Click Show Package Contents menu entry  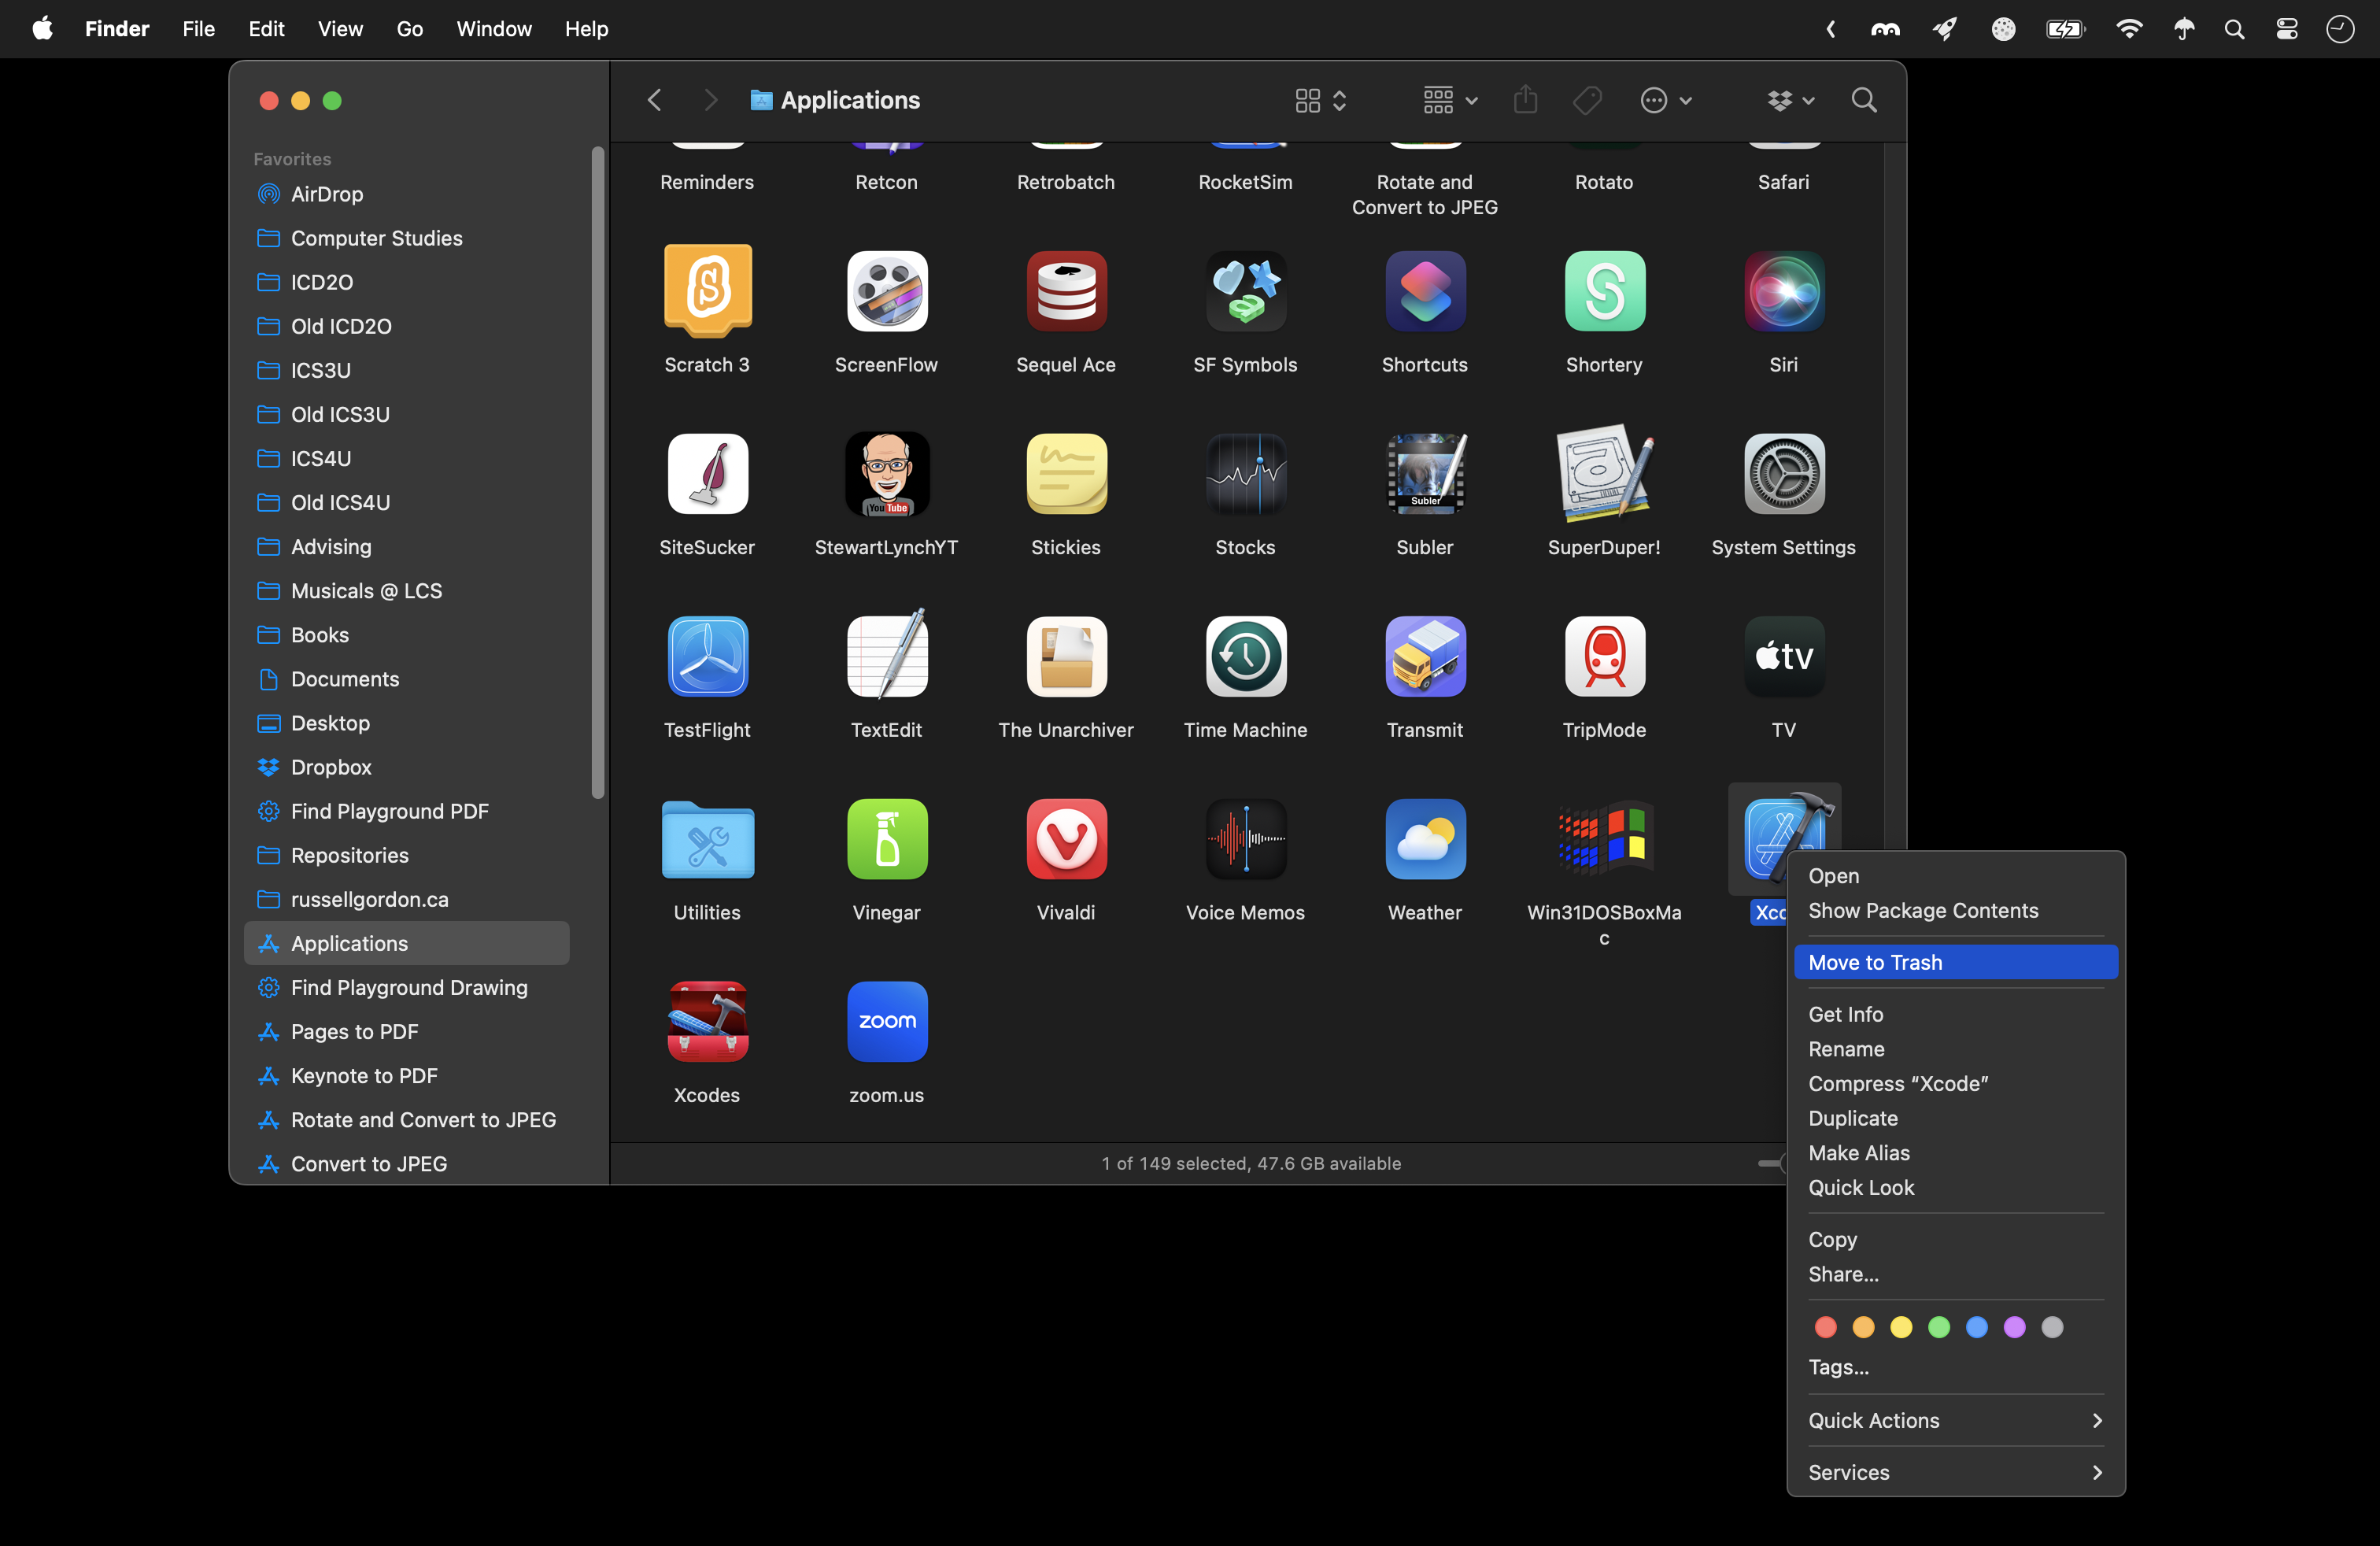point(1922,910)
